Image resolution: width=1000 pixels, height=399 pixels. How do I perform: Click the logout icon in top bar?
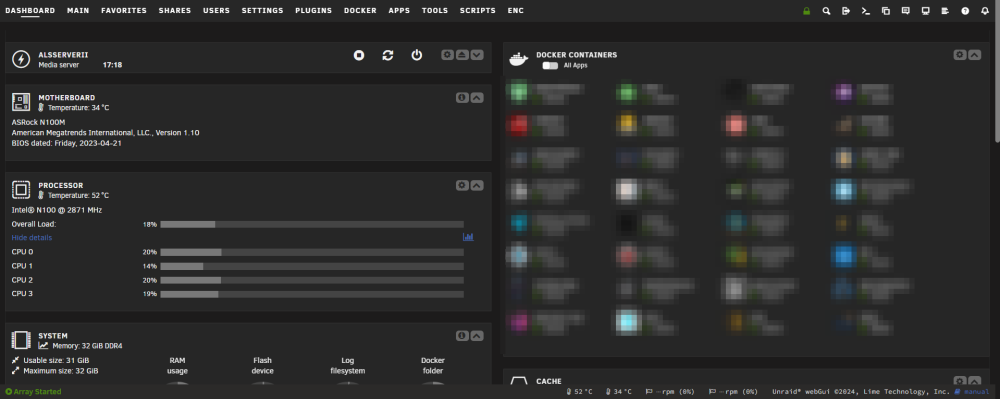pyautogui.click(x=846, y=11)
